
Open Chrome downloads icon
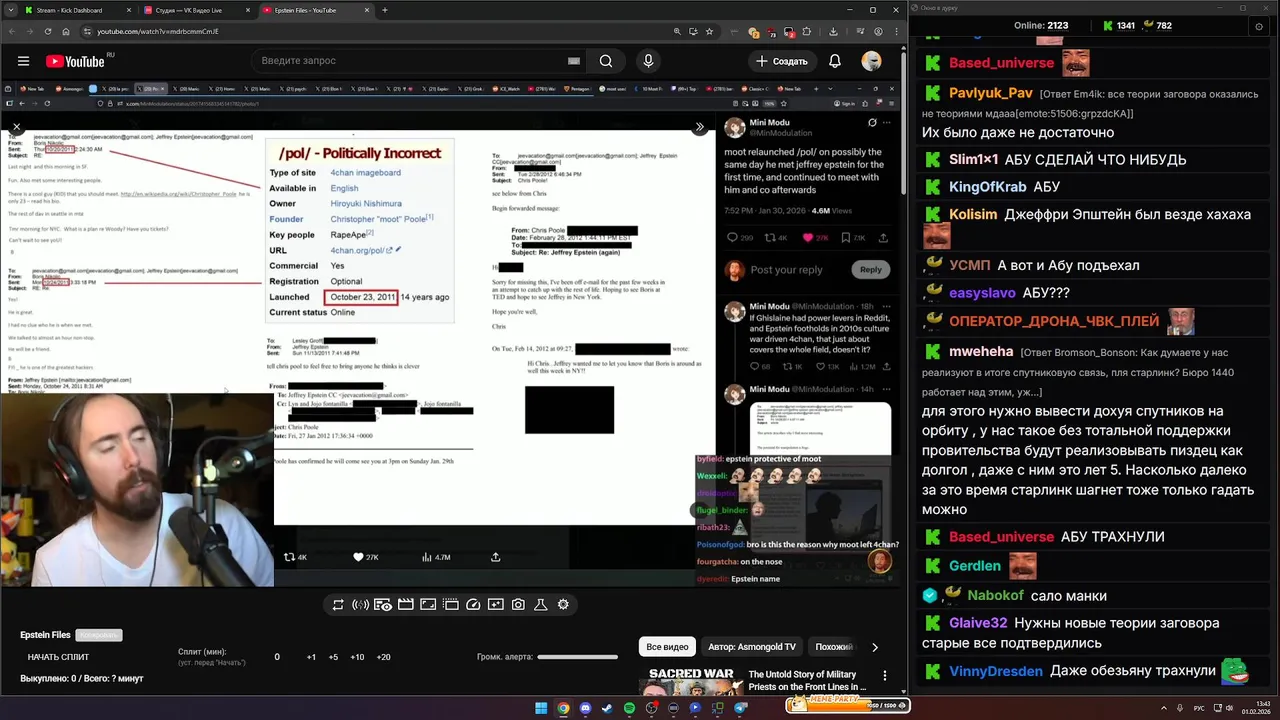[833, 31]
